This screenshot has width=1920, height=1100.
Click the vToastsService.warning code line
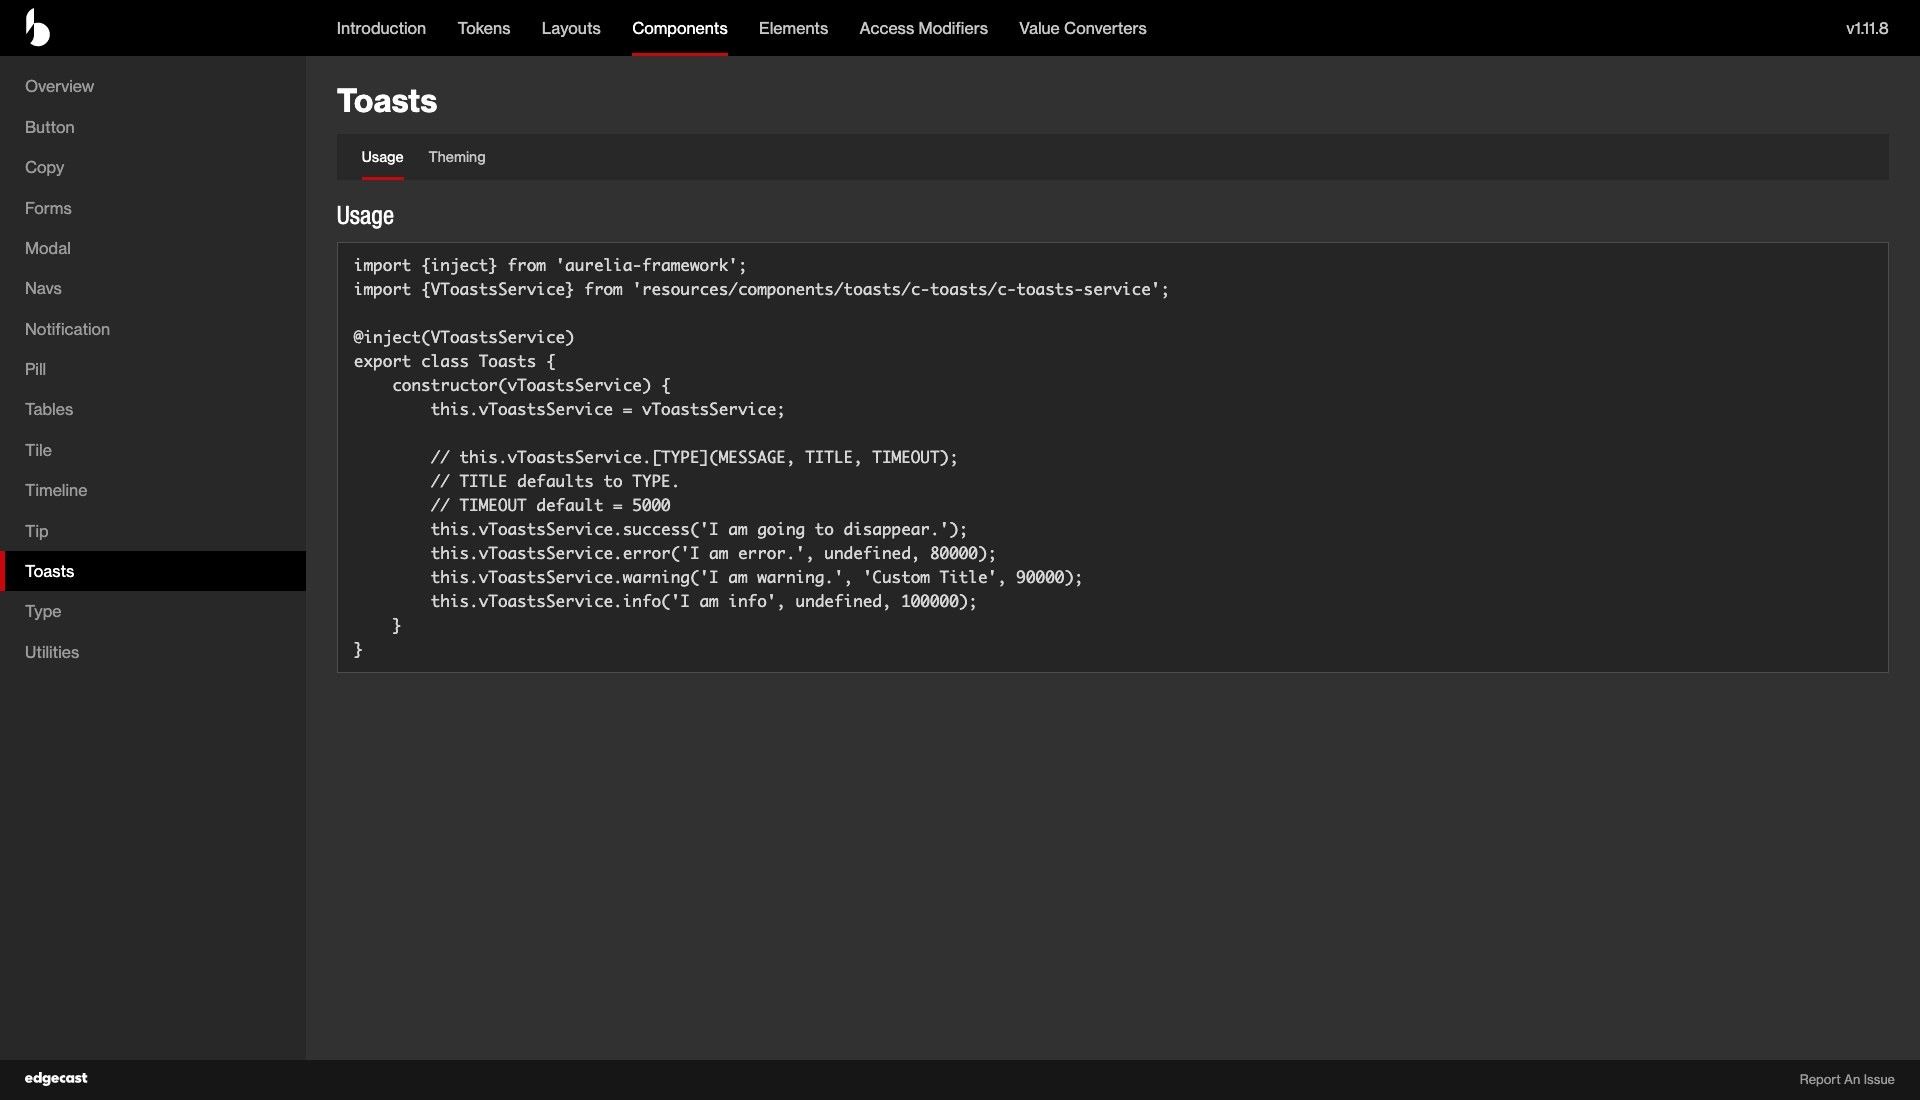pos(756,577)
